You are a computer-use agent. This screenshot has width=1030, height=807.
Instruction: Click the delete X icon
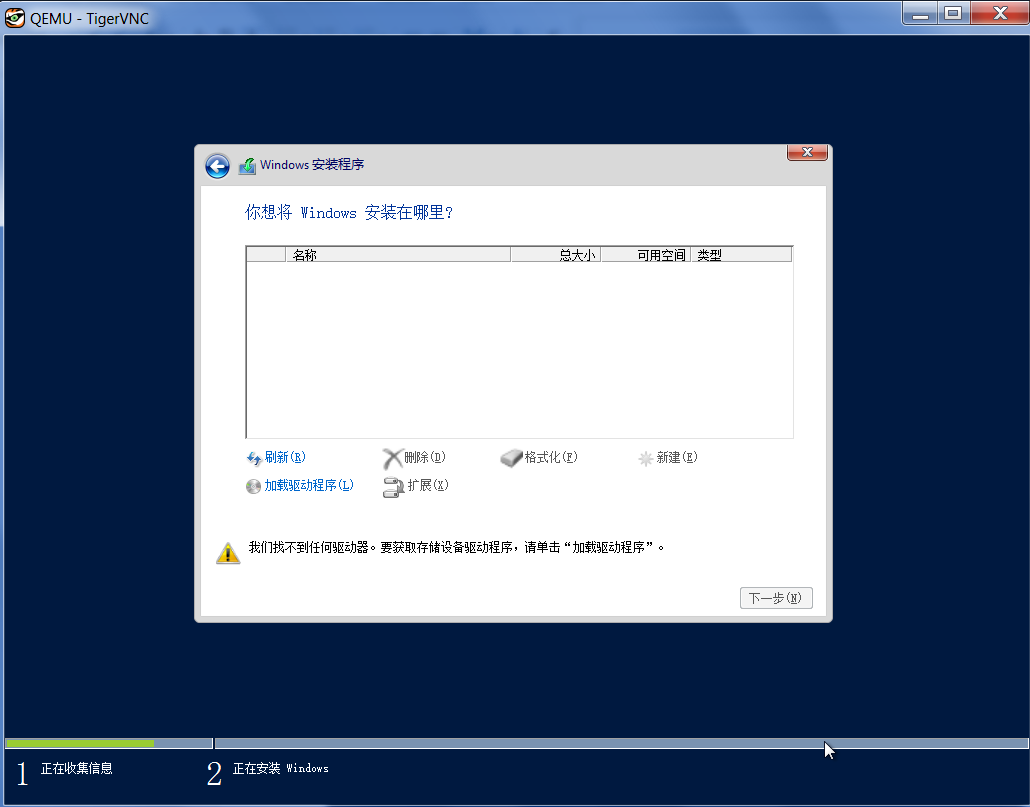coord(392,458)
